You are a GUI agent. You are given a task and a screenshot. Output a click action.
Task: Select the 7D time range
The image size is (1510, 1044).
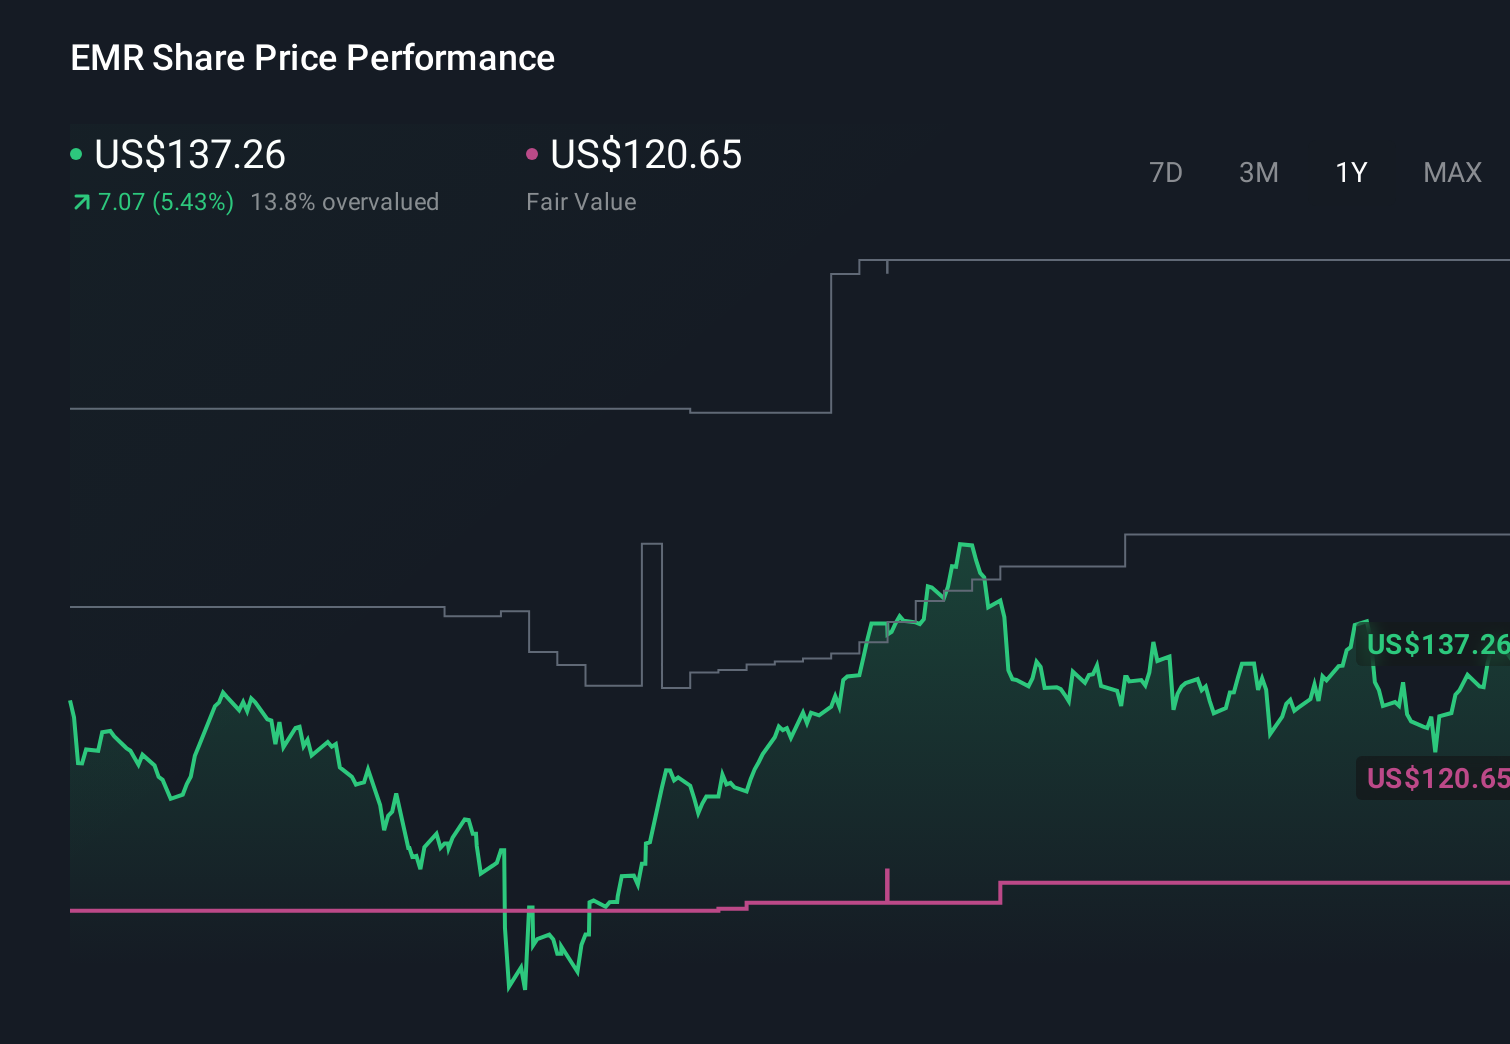point(1167,172)
